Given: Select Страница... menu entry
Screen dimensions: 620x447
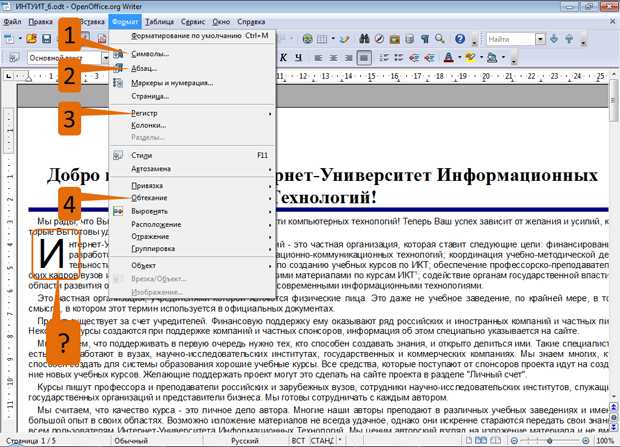Looking at the screenshot, I should point(192,96).
